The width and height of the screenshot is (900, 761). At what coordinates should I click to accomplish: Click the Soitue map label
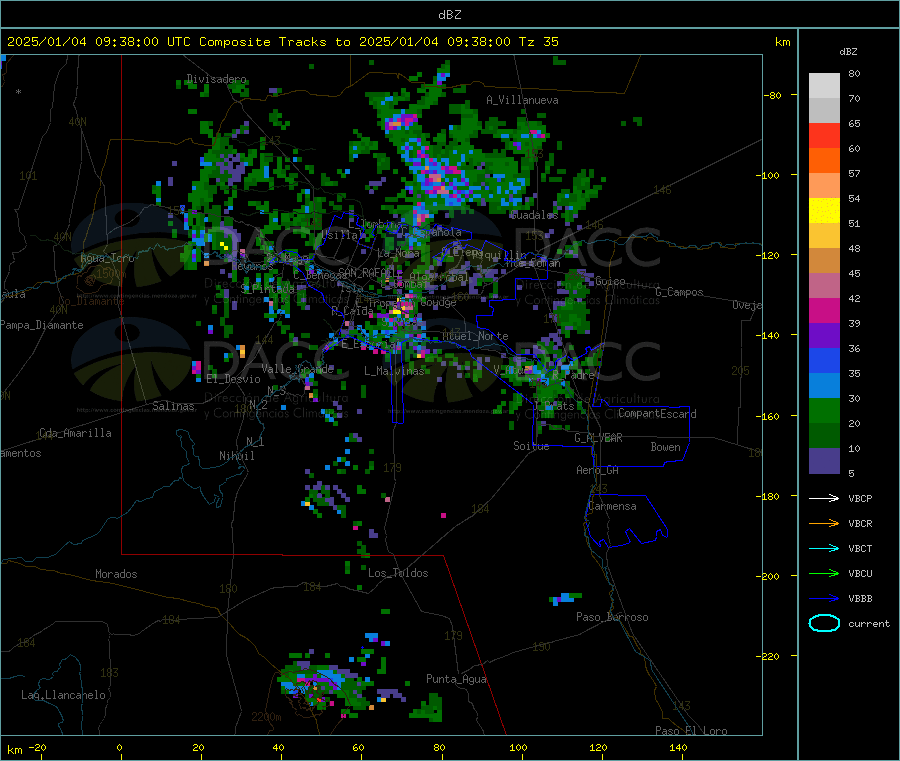click(x=531, y=446)
